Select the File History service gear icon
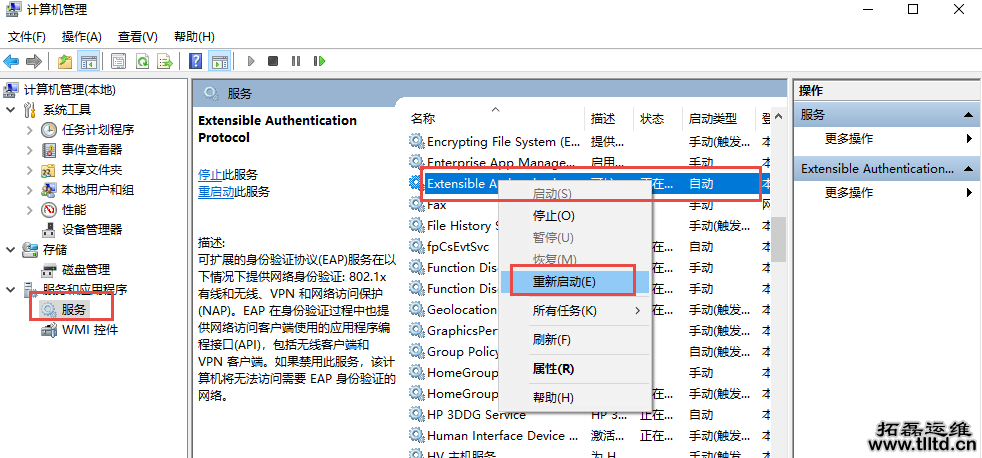The image size is (982, 458). click(x=416, y=225)
